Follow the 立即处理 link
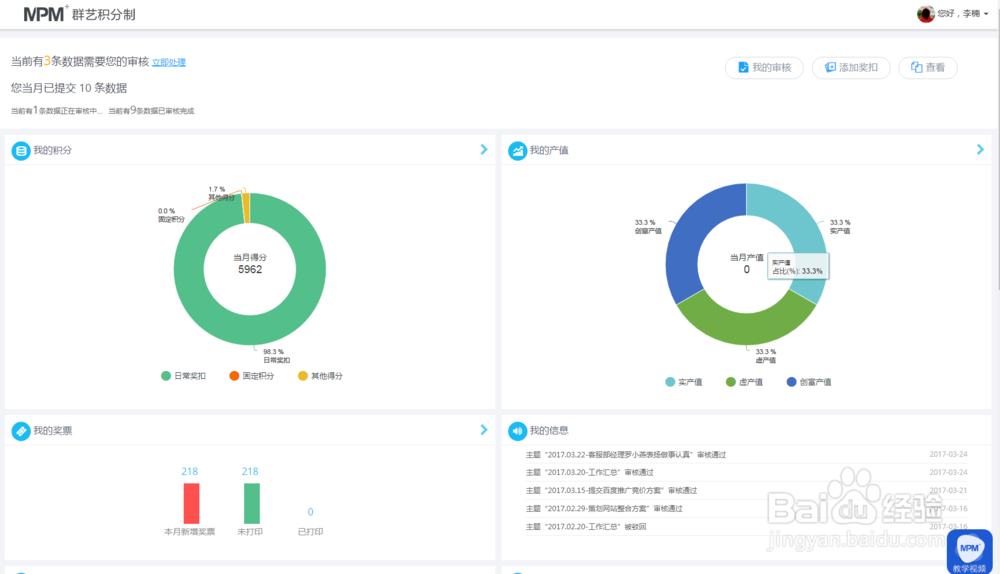The height and width of the screenshot is (574, 1000). click(168, 63)
